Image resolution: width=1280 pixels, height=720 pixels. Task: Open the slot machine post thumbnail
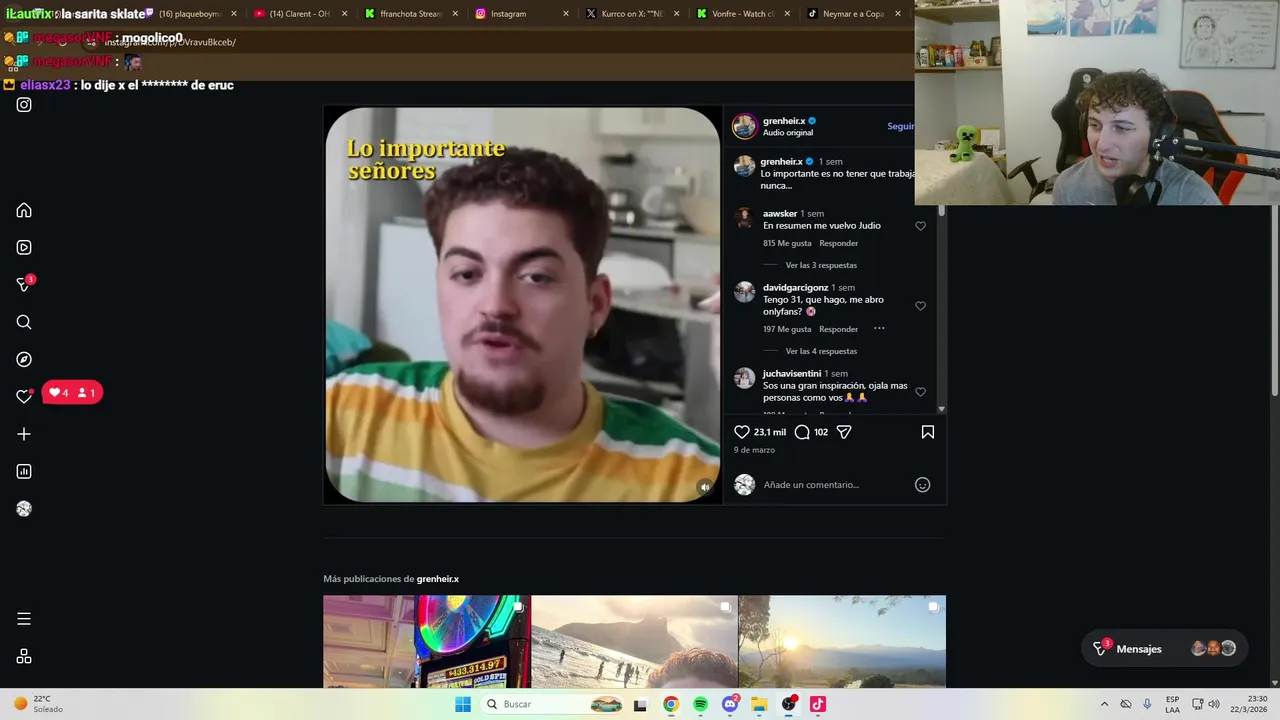coord(427,641)
